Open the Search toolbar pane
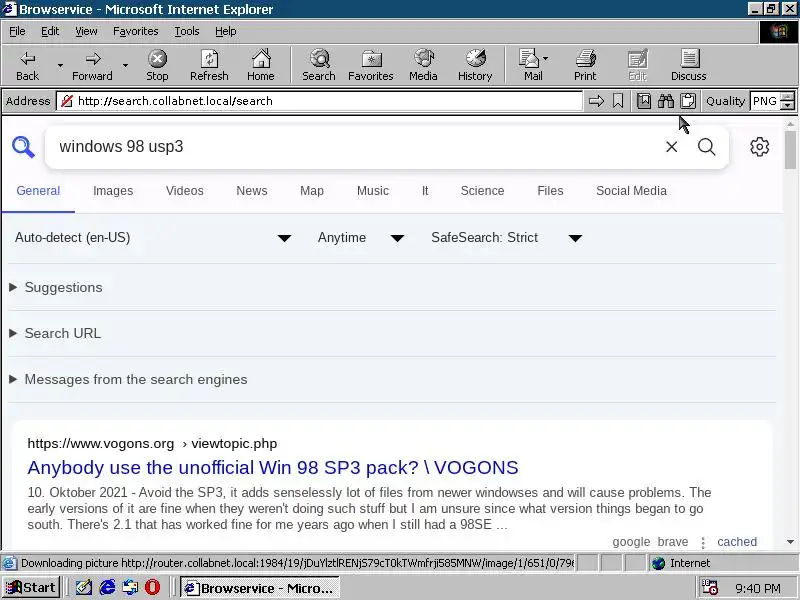 (x=319, y=65)
